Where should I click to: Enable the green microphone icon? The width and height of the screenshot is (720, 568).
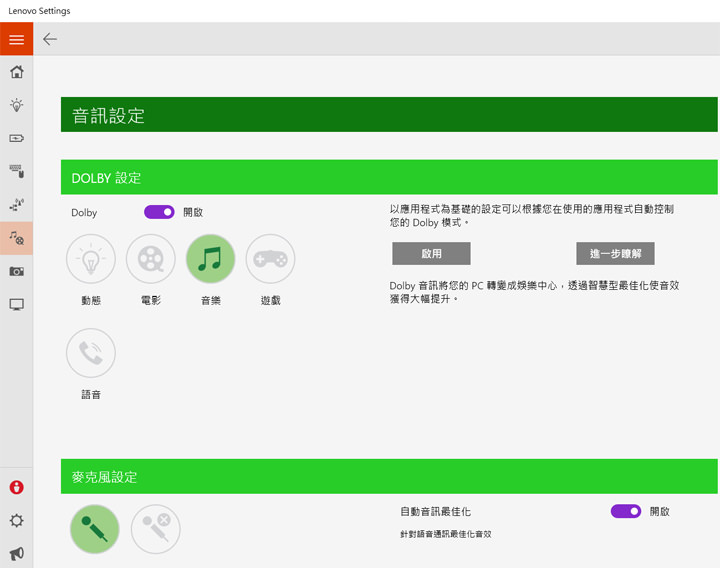(x=95, y=529)
